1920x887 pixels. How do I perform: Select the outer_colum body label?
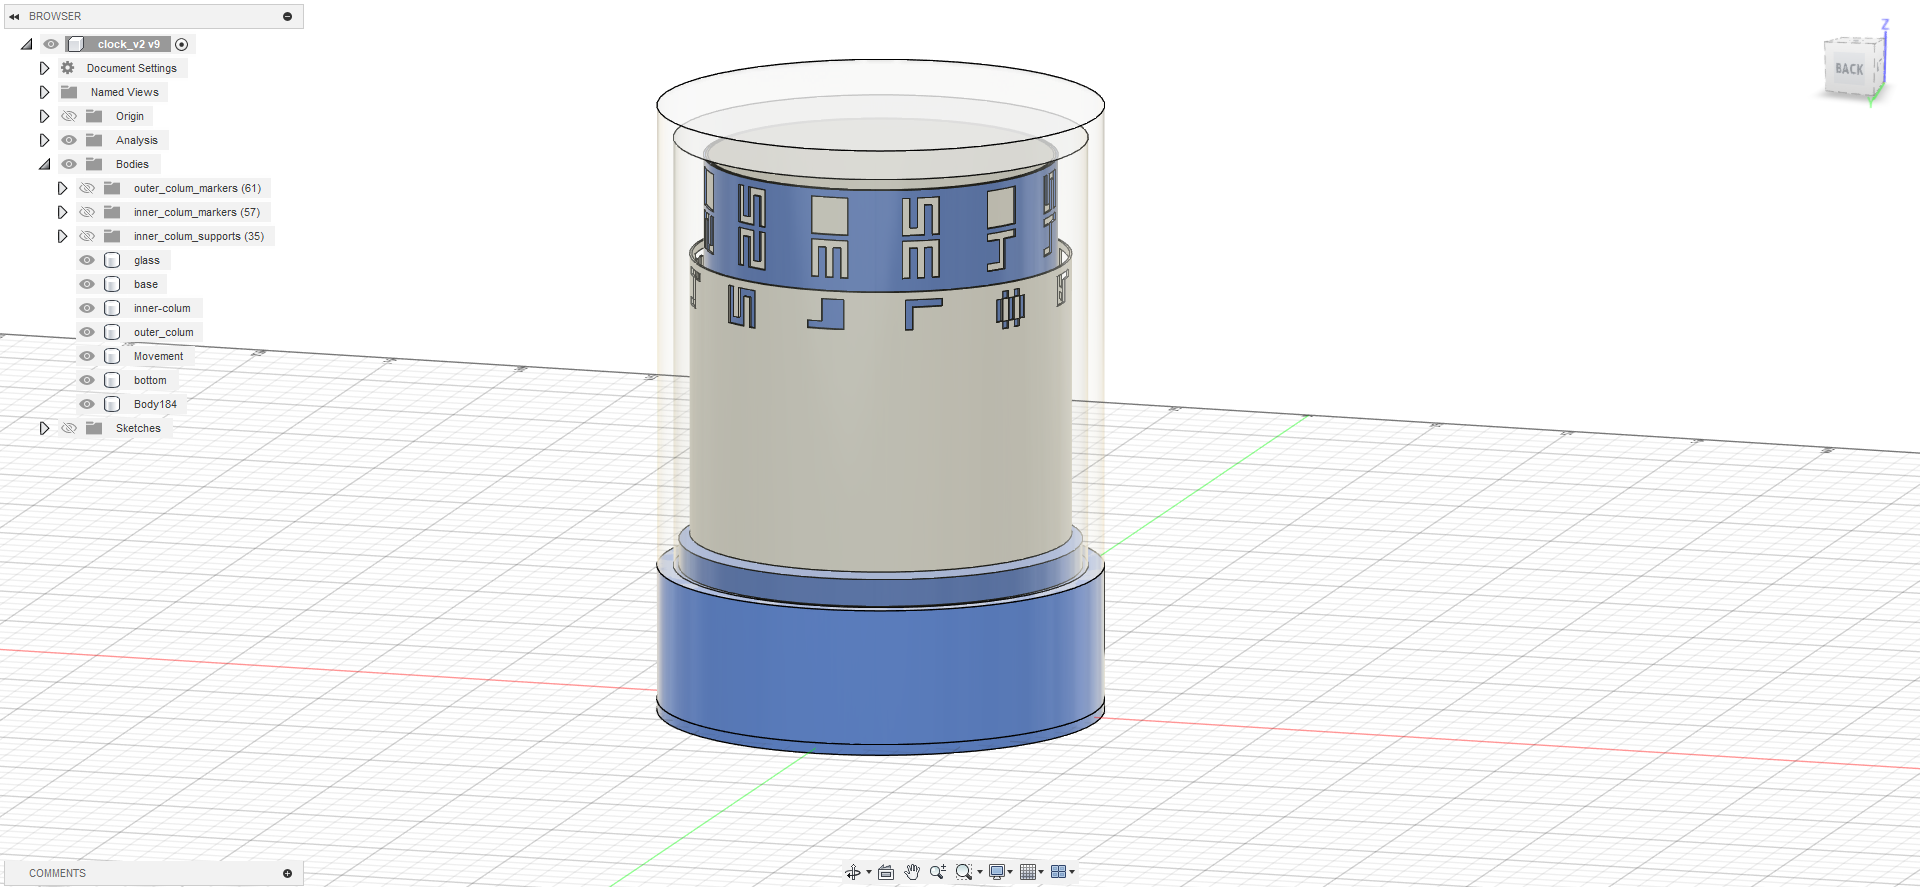(x=164, y=332)
